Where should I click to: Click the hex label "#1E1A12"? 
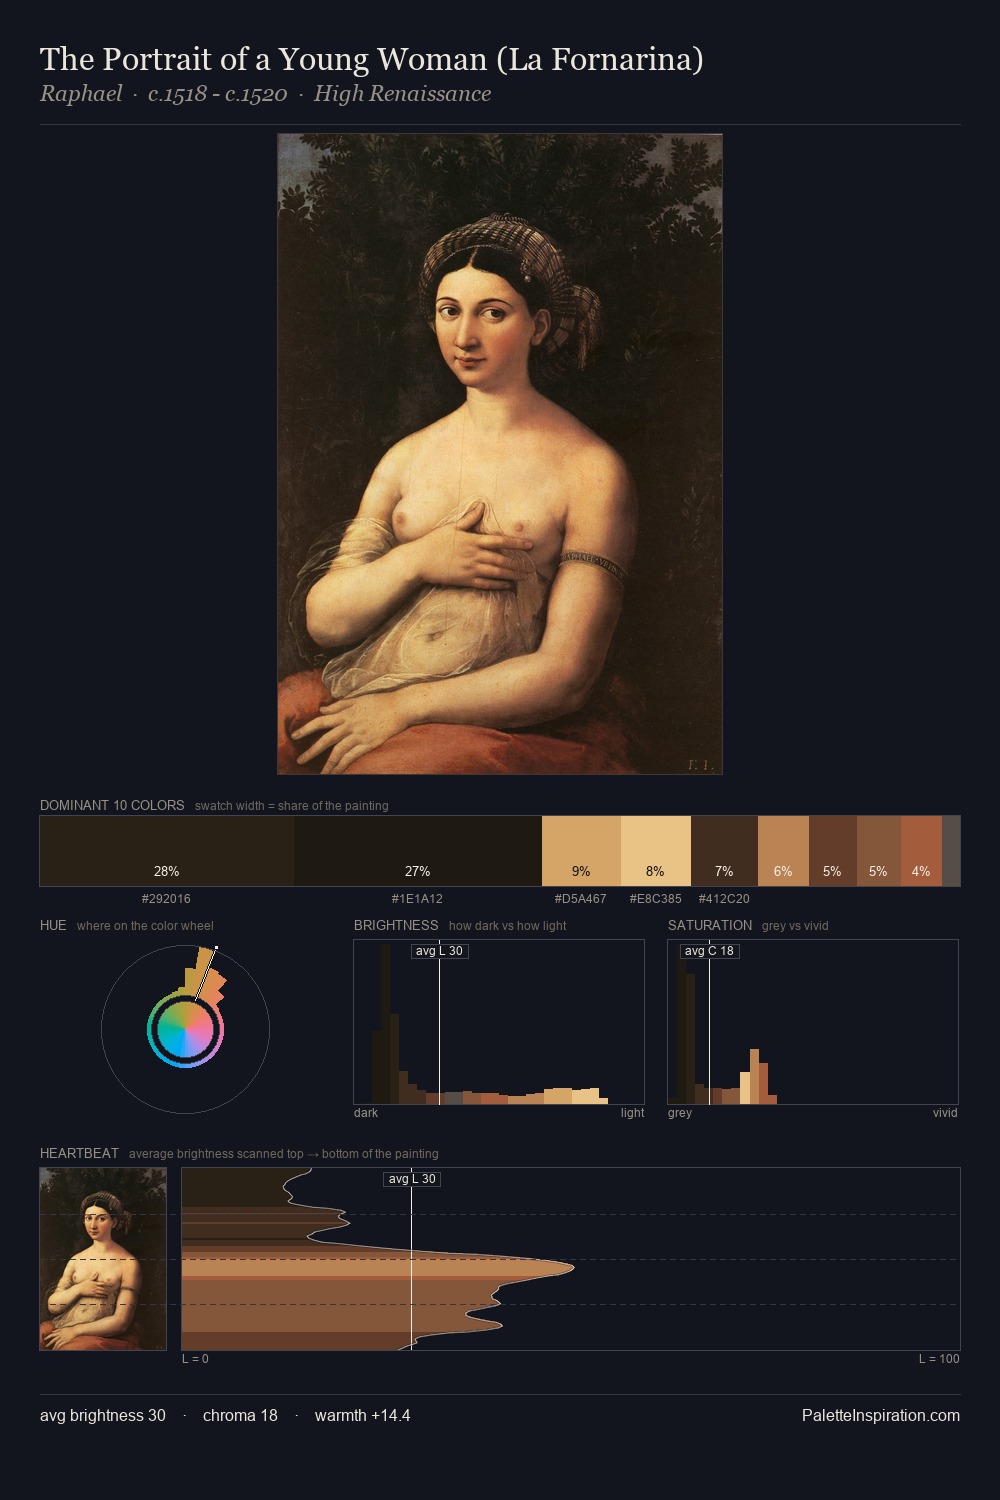pos(417,899)
